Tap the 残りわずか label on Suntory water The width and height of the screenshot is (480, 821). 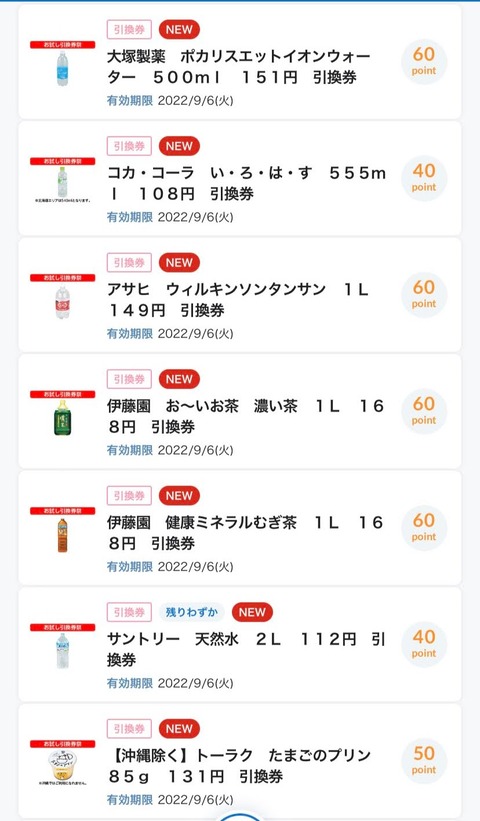191,612
